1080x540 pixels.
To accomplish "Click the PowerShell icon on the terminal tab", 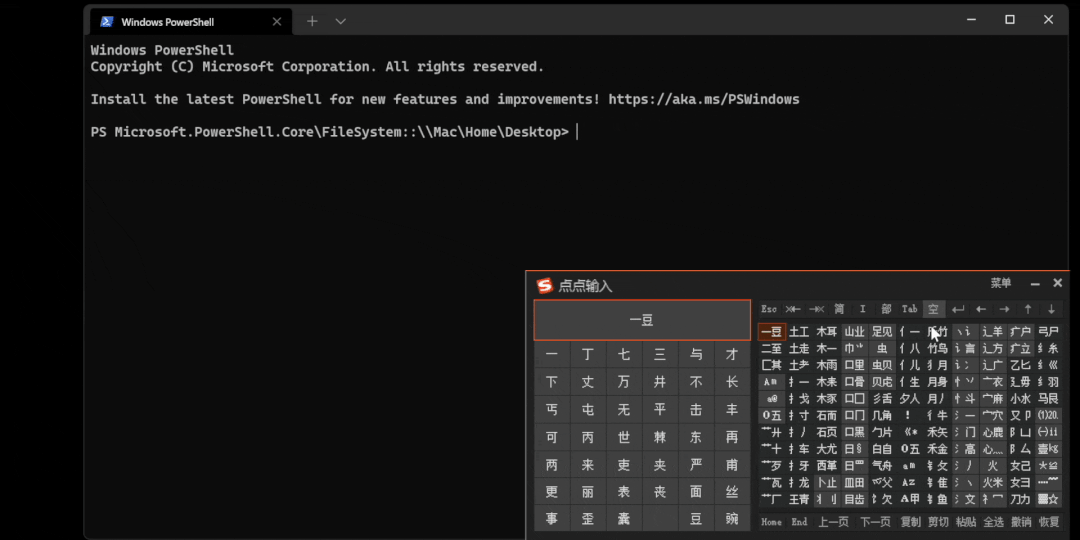I will tap(106, 21).
